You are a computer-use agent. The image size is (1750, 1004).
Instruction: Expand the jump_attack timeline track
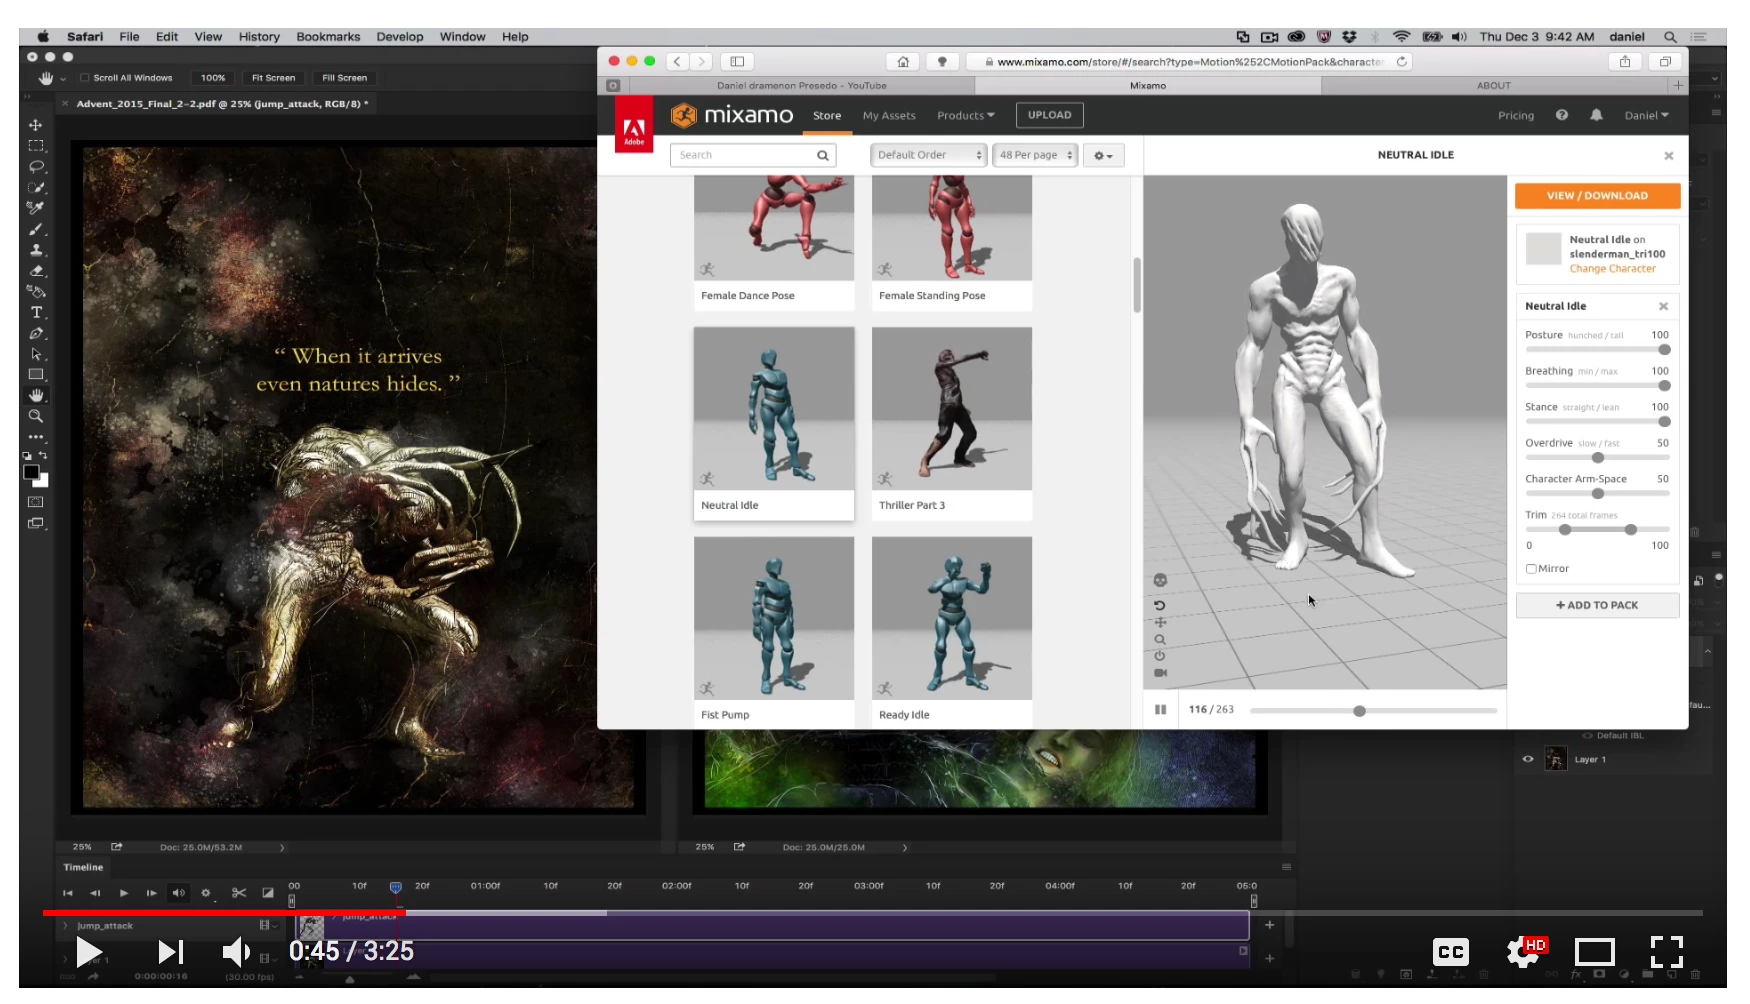tap(66, 926)
